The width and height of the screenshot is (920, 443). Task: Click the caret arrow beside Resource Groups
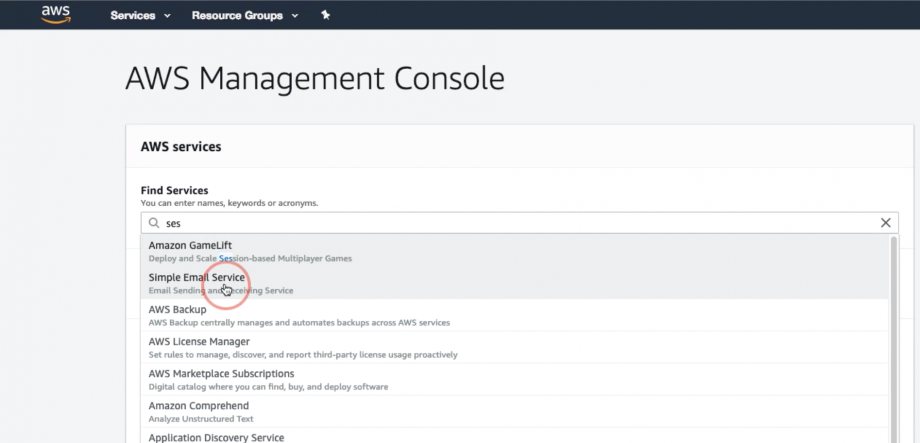(x=294, y=16)
